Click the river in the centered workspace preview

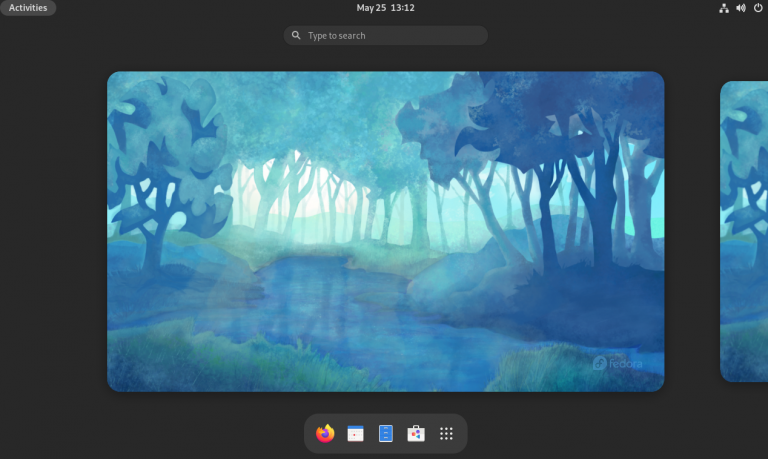click(330, 300)
